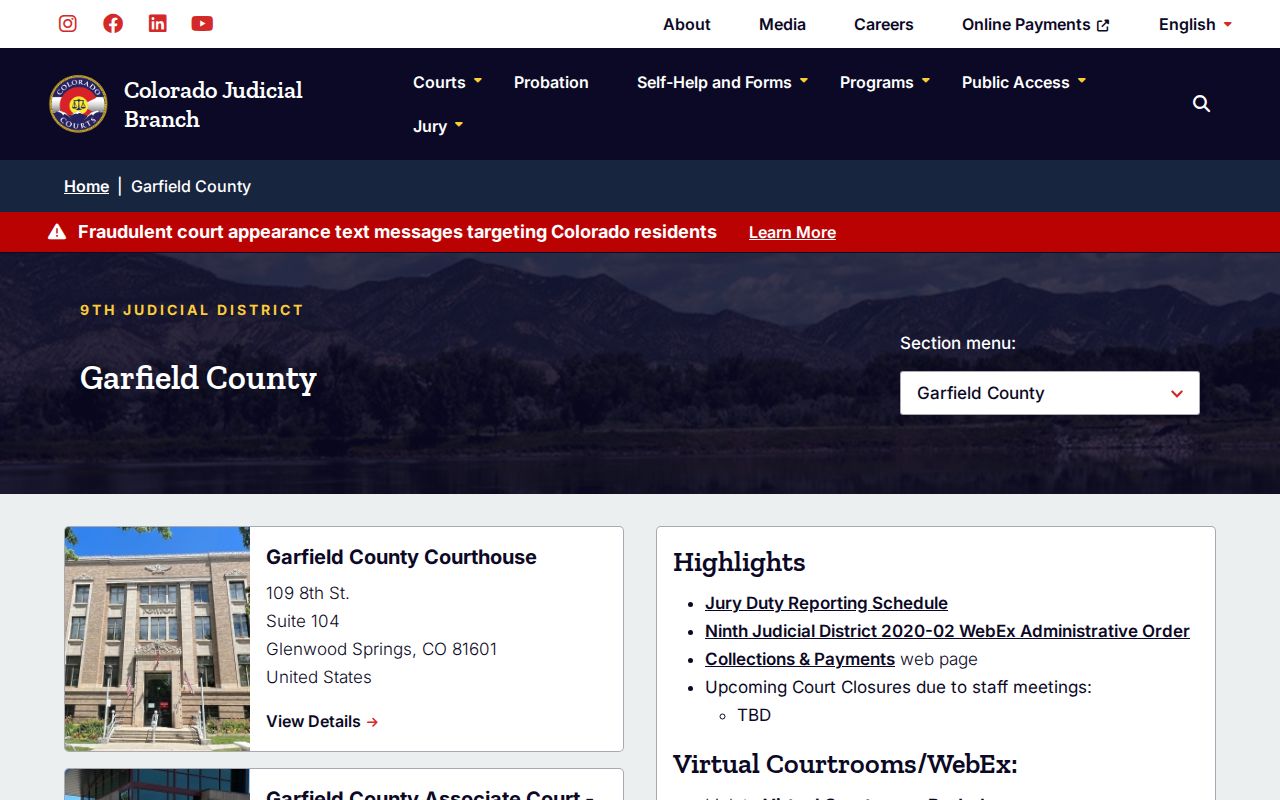Open the Careers link
The height and width of the screenshot is (800, 1280).
coord(884,25)
